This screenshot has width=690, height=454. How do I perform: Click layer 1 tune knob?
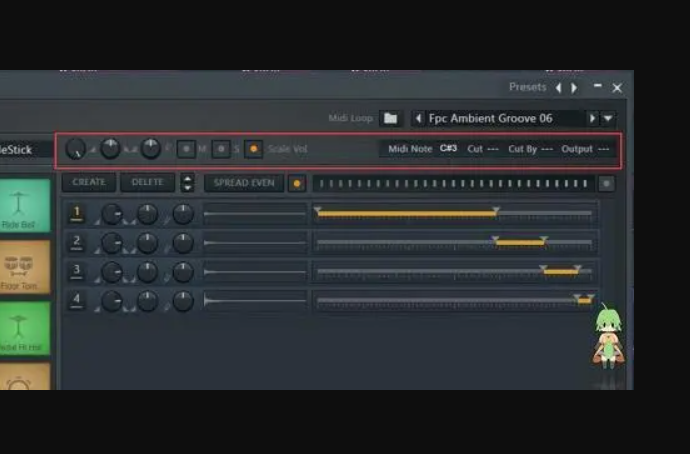tap(183, 214)
